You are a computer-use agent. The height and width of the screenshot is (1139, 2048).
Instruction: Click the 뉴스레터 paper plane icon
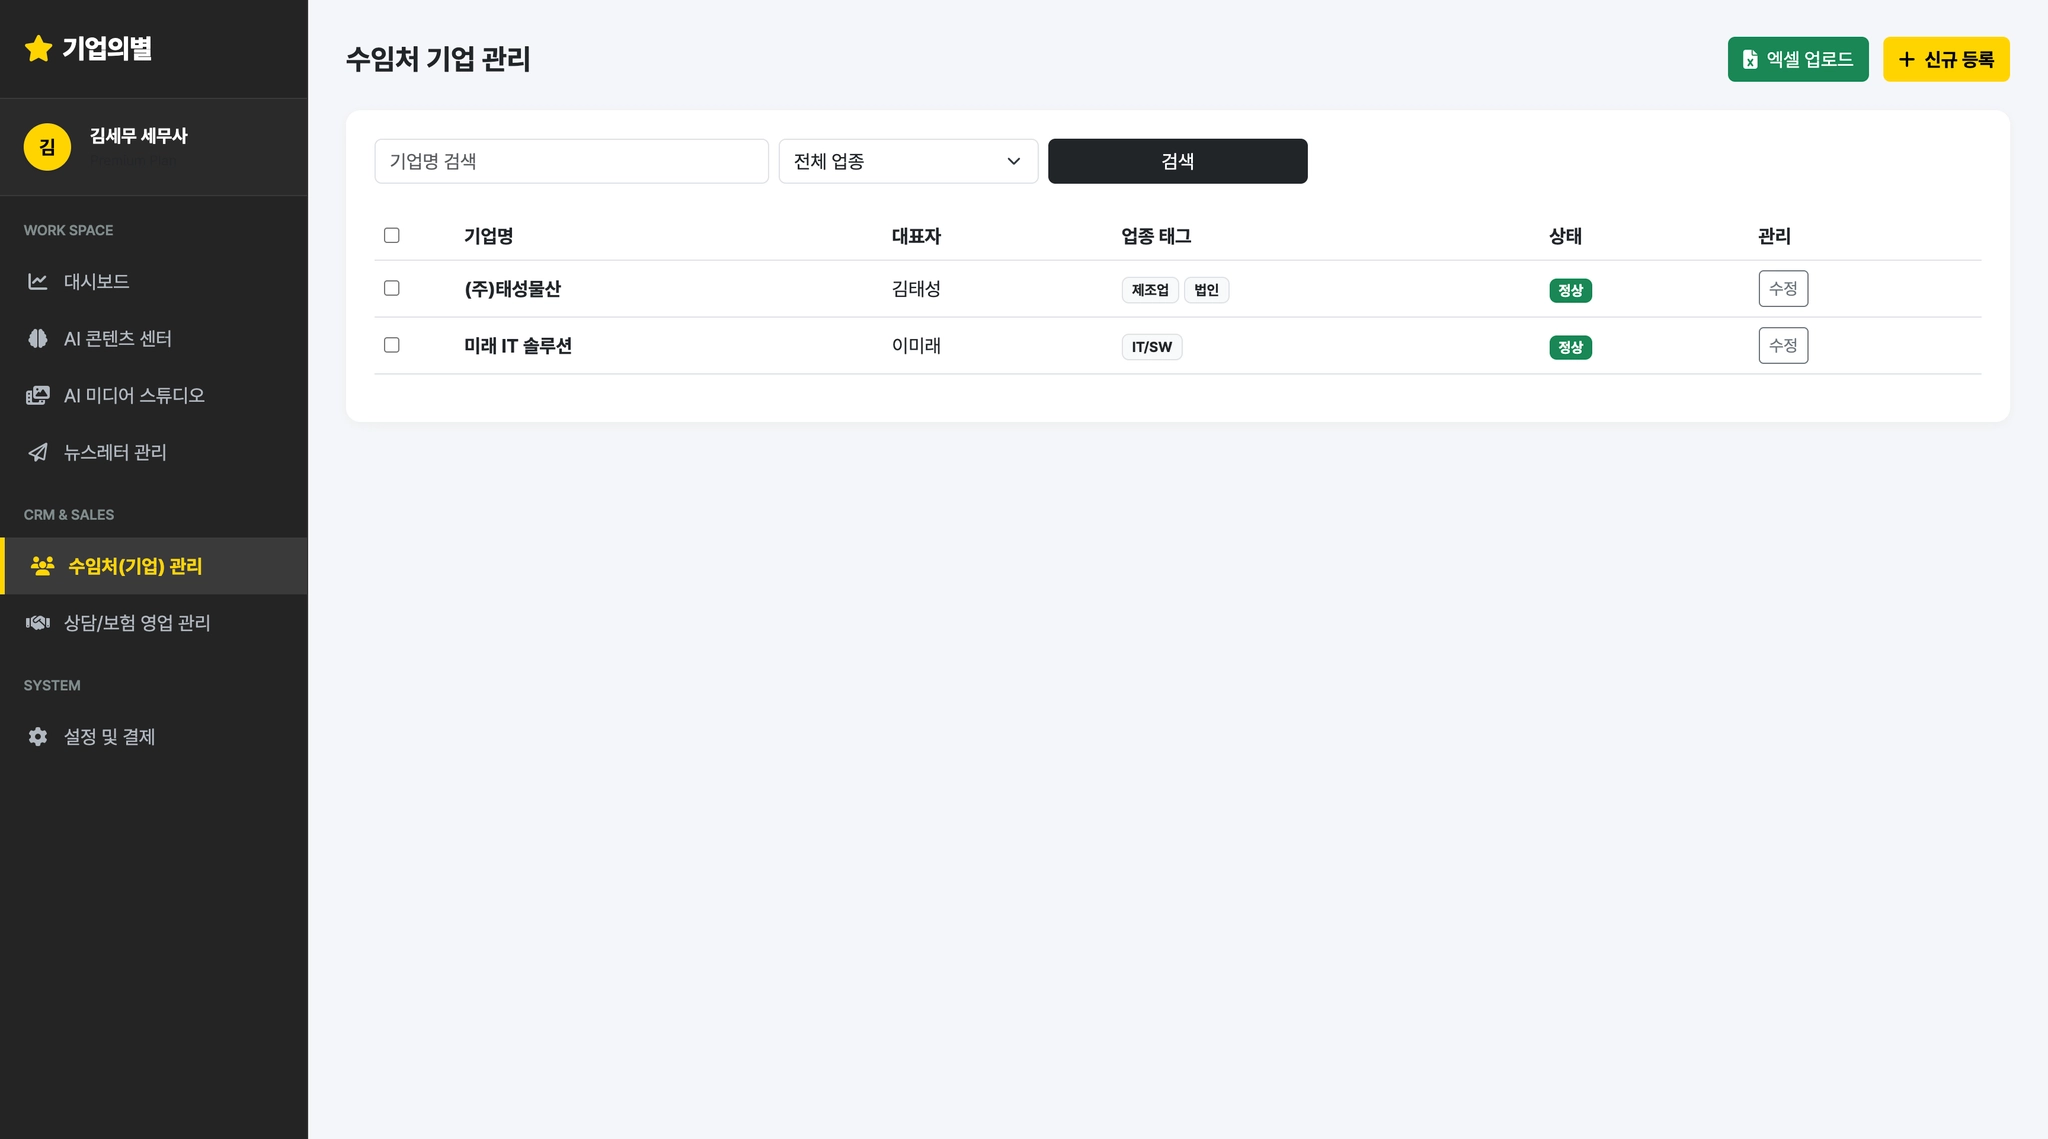tap(38, 453)
